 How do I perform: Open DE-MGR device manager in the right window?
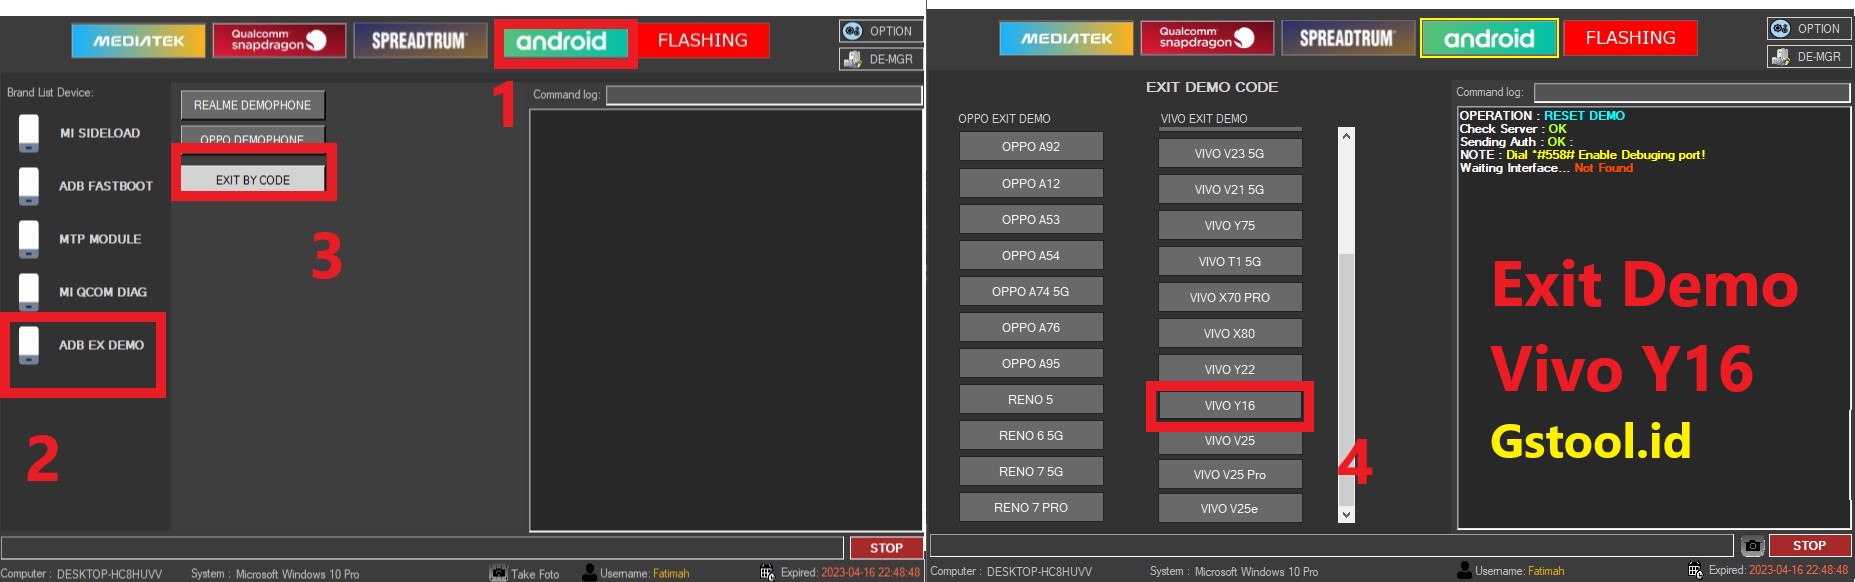1808,57
